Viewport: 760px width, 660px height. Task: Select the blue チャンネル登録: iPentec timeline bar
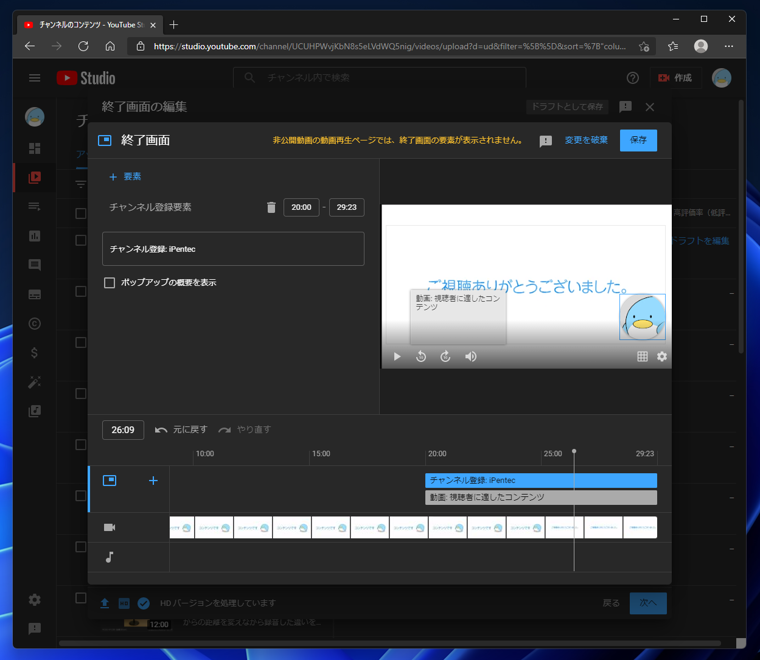pos(541,480)
